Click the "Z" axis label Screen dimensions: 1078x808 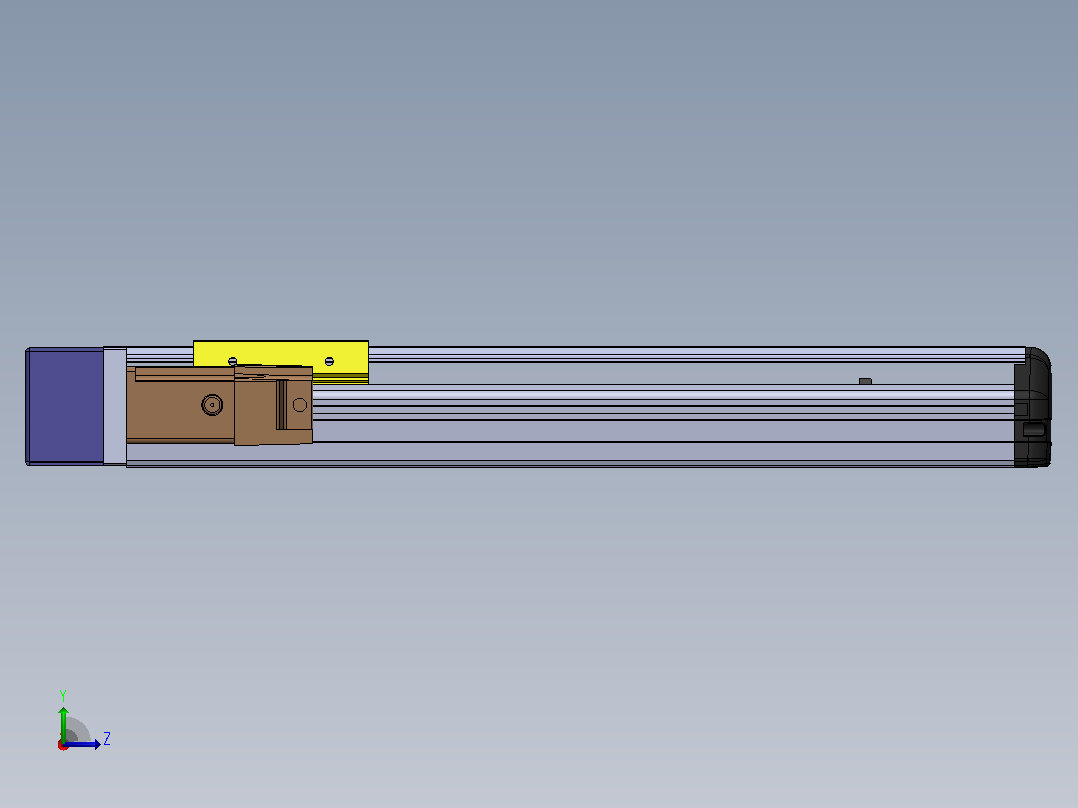(107, 739)
